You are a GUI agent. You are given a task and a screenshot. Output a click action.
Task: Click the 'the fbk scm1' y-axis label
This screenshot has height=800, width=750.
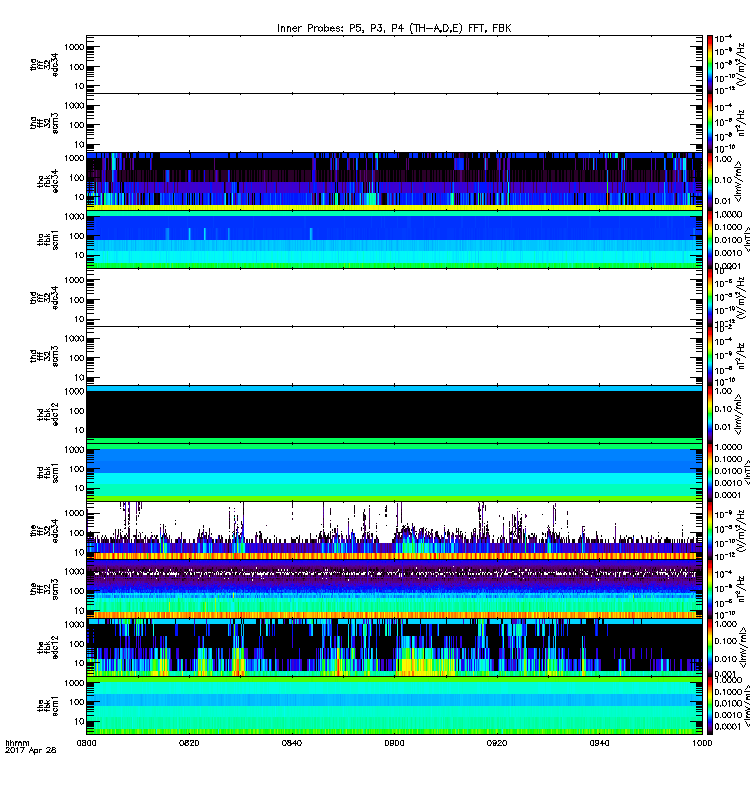48,706
